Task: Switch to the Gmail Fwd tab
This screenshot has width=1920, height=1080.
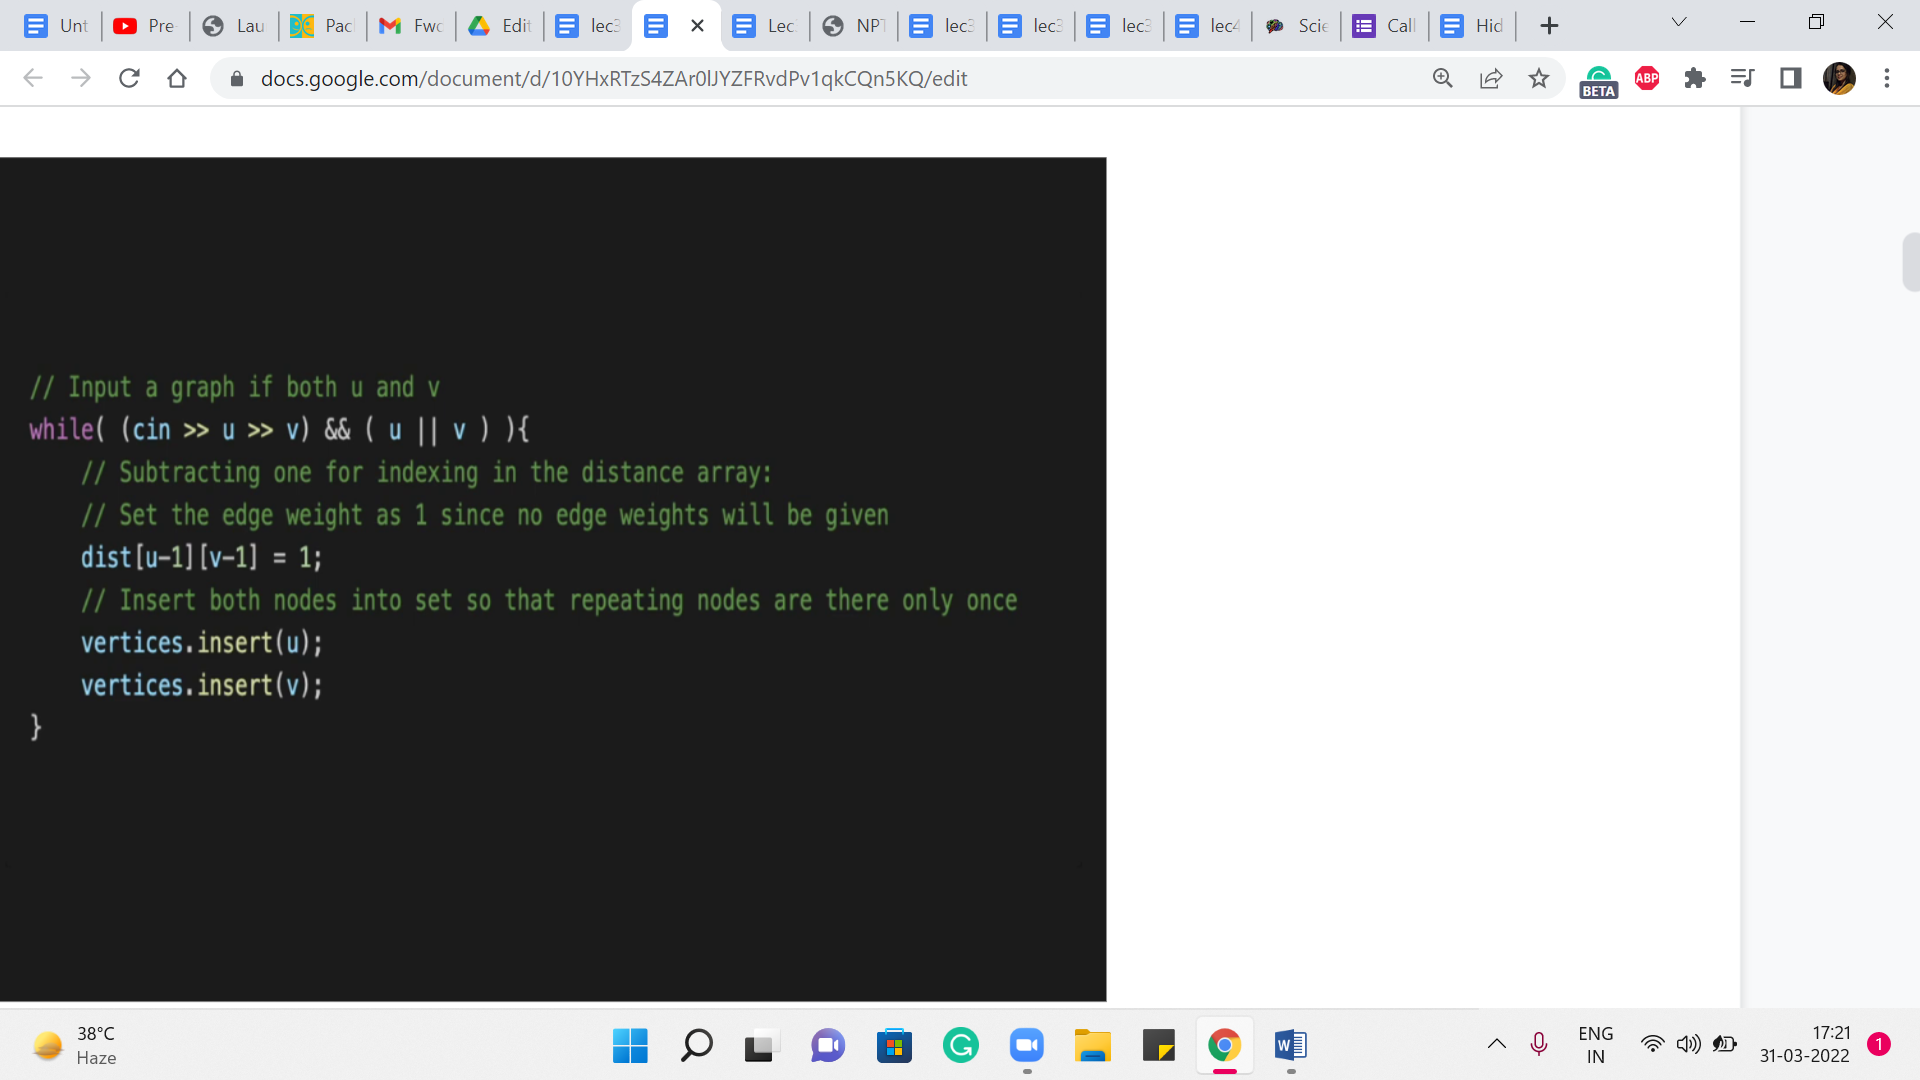Action: click(411, 26)
